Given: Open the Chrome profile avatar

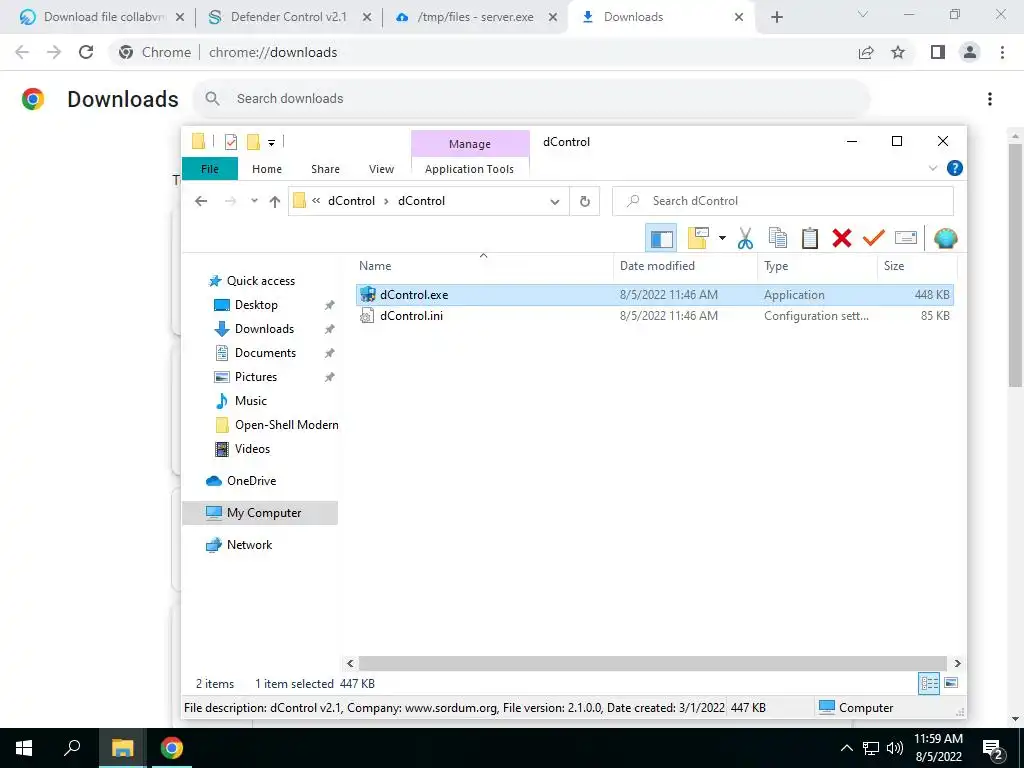Looking at the screenshot, I should 970,52.
